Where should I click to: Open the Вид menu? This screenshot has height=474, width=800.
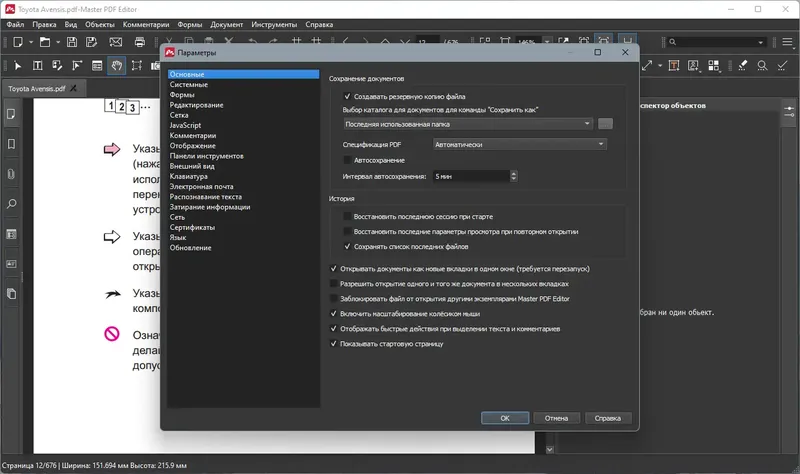[x=71, y=24]
